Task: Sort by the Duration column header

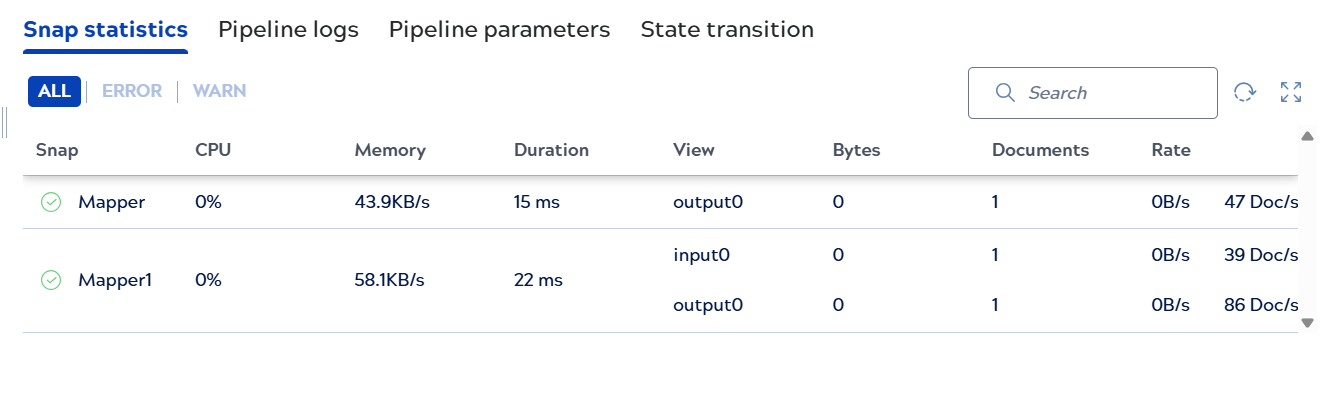Action: point(551,151)
